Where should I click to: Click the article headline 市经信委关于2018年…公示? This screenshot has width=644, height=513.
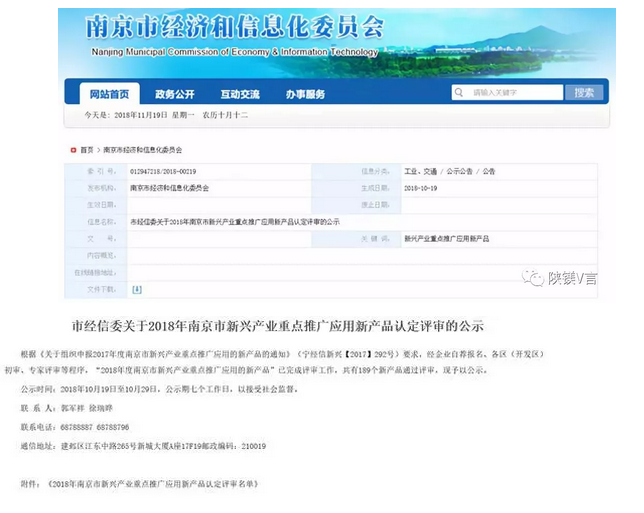click(278, 326)
